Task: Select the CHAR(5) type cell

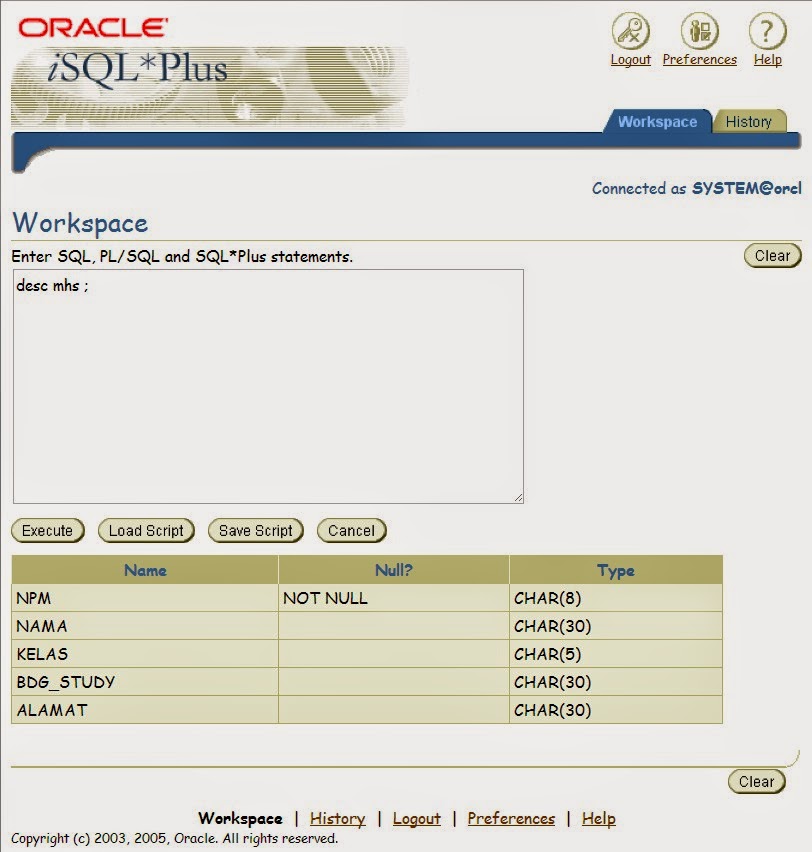Action: [x=616, y=654]
